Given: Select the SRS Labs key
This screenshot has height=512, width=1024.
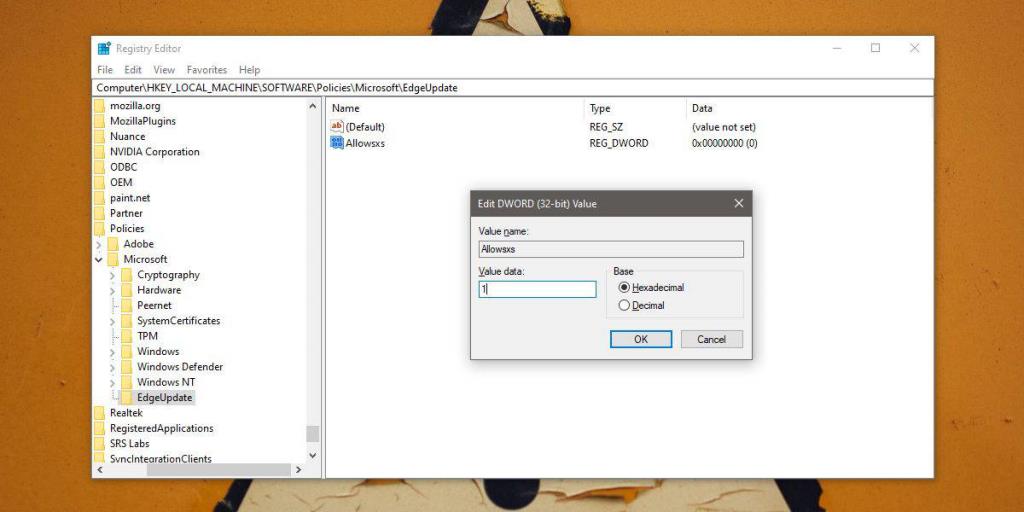Looking at the screenshot, I should coord(129,443).
